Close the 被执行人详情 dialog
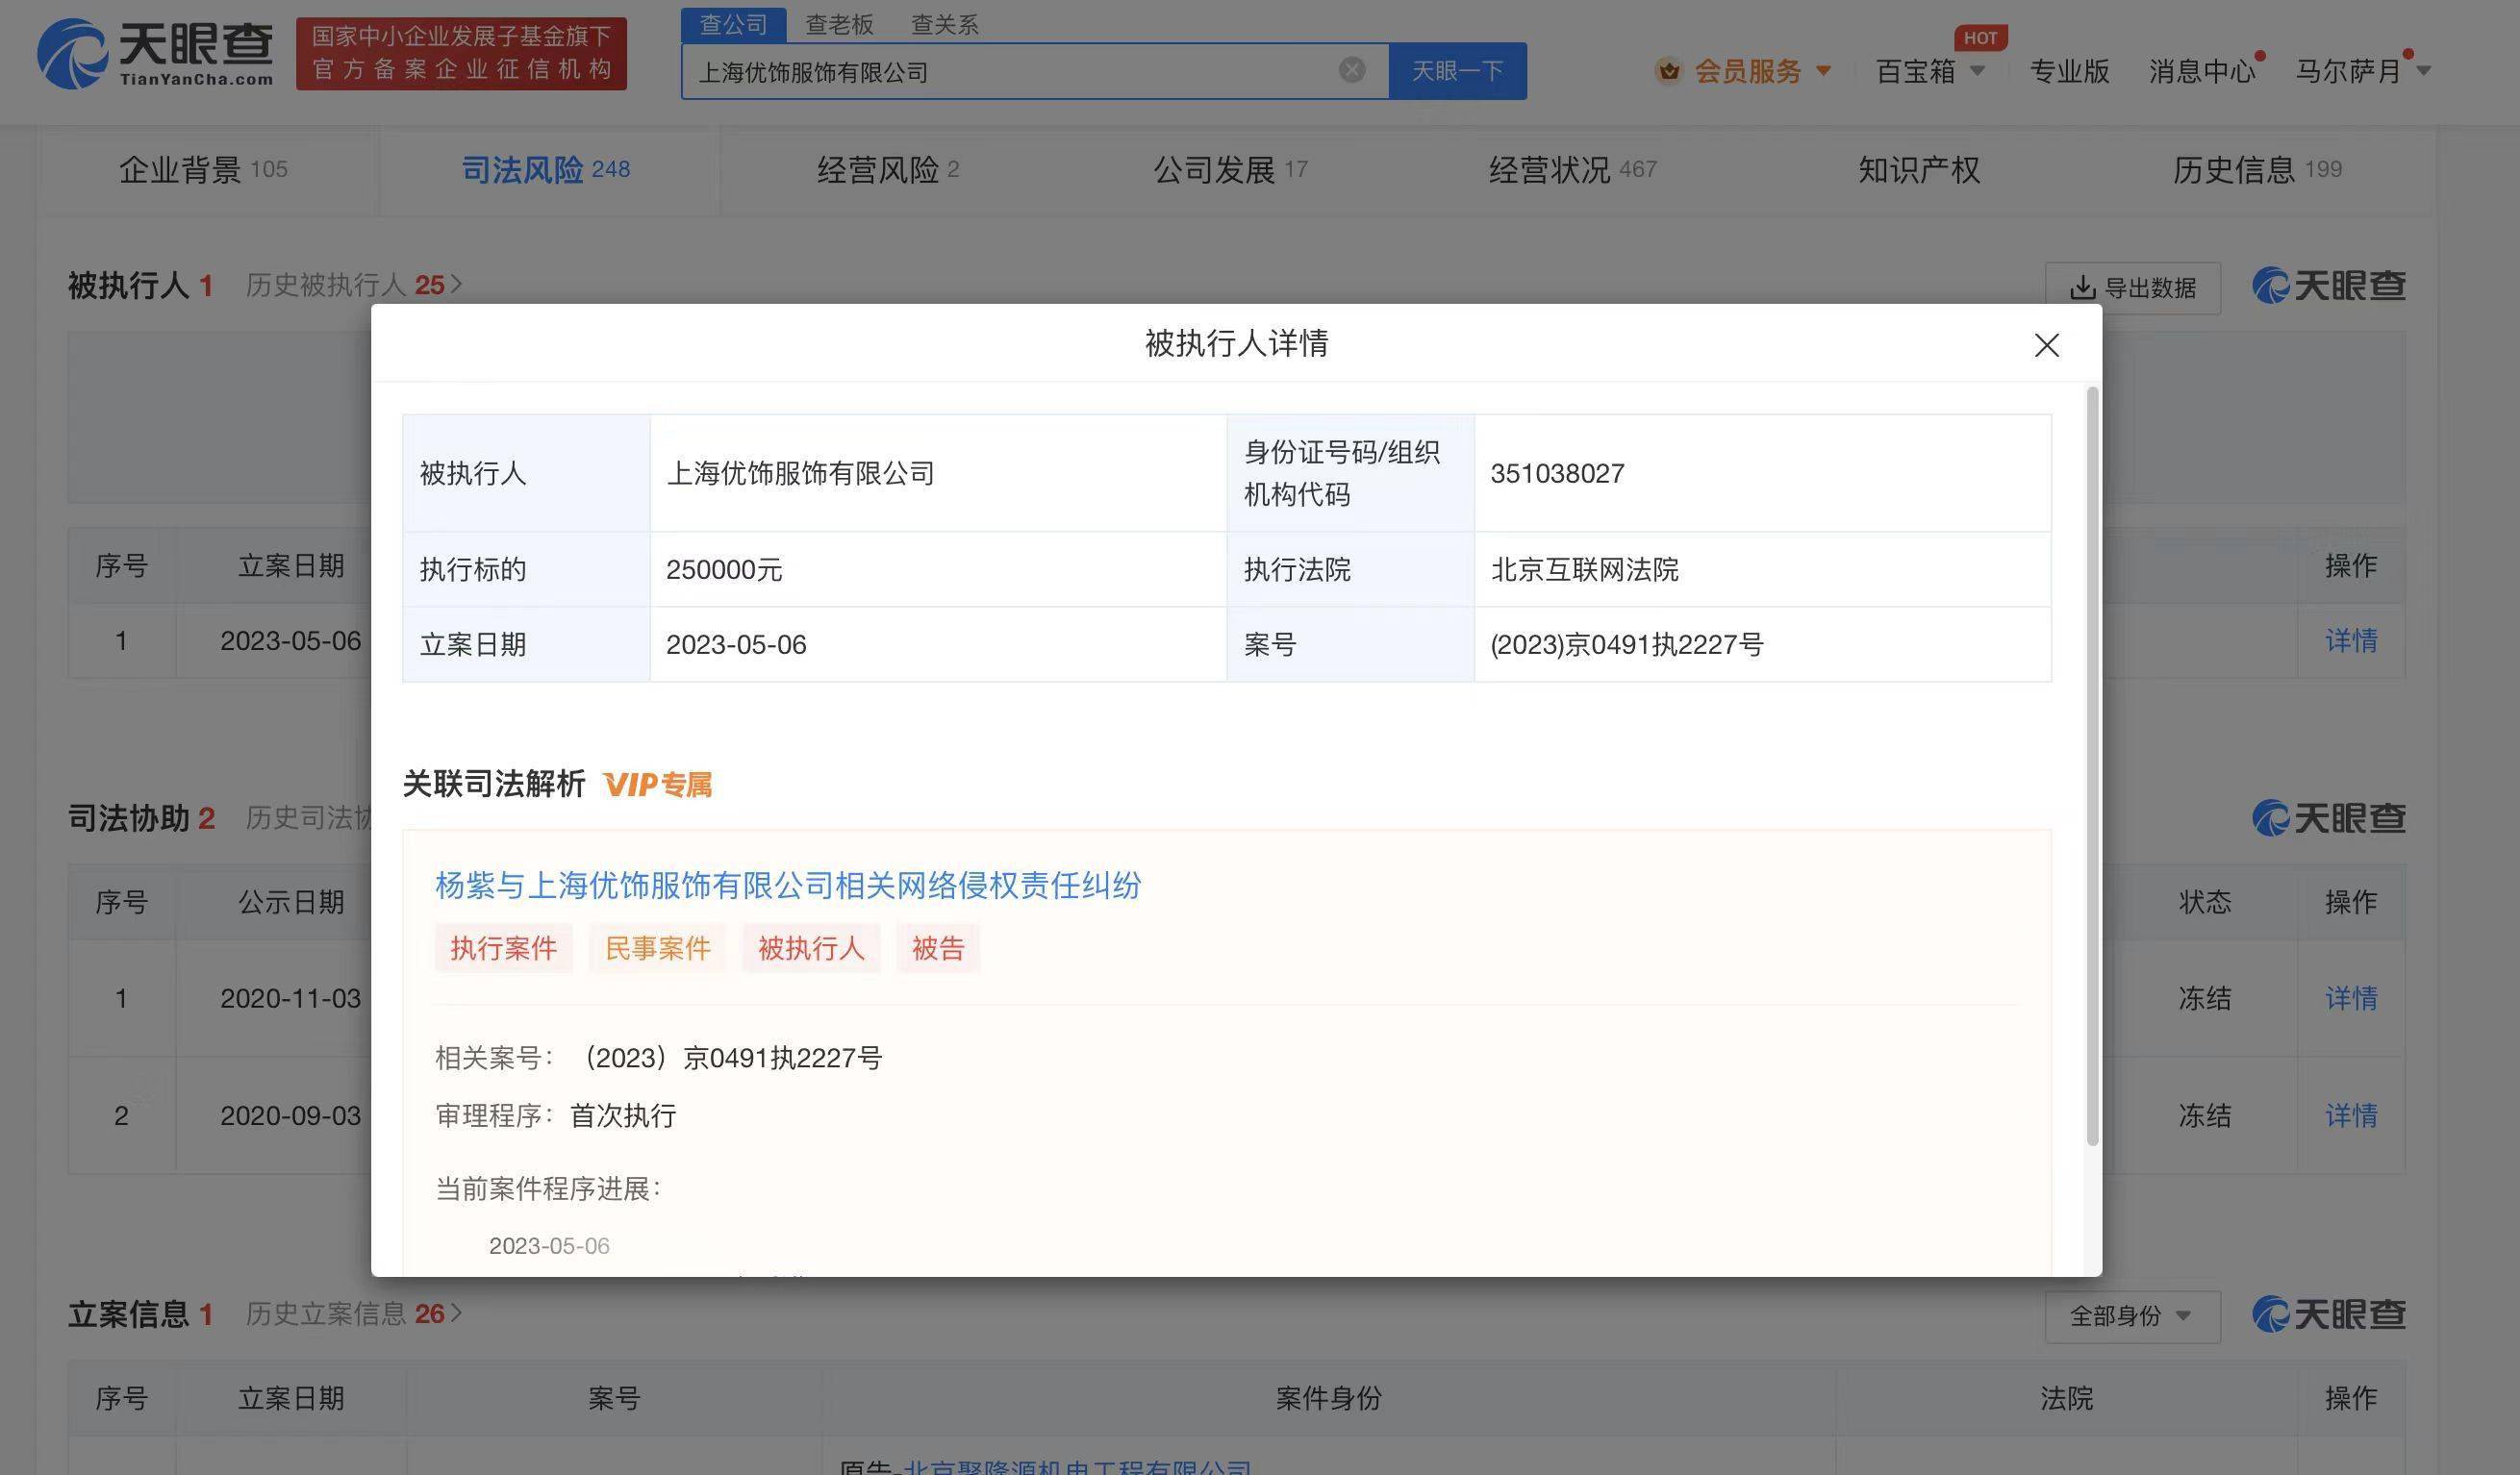 pyautogui.click(x=2046, y=345)
